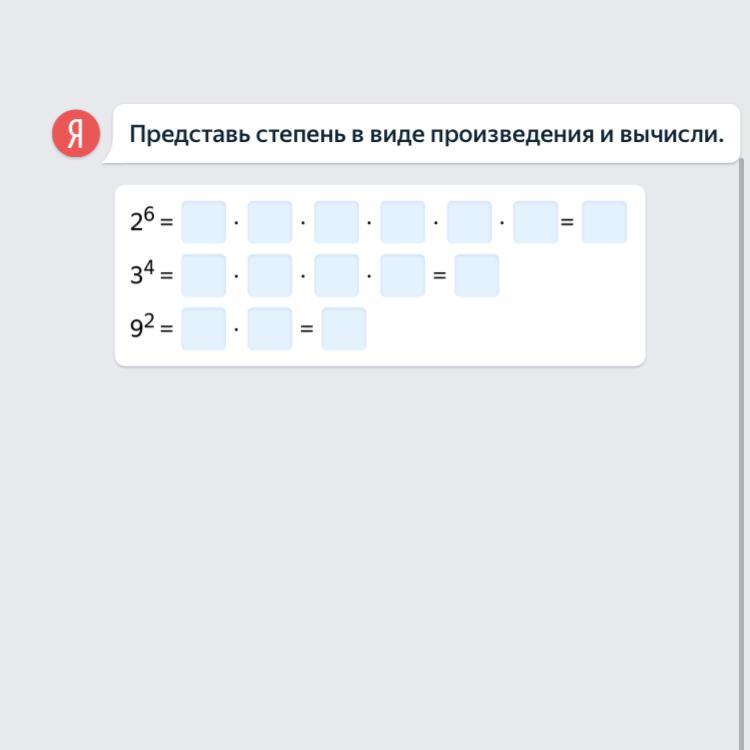Click the red Yandex Я avatar icon
Viewport: 750px width, 750px height.
coord(76,133)
